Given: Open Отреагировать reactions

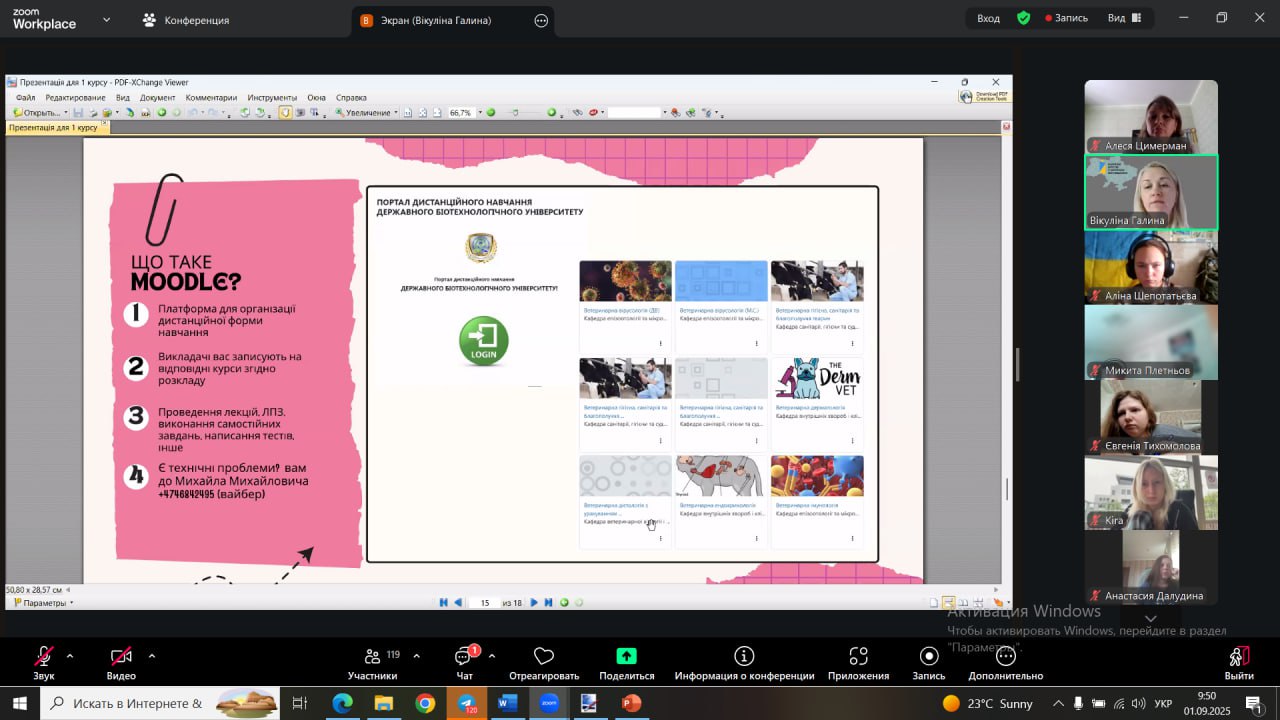Looking at the screenshot, I should [544, 663].
